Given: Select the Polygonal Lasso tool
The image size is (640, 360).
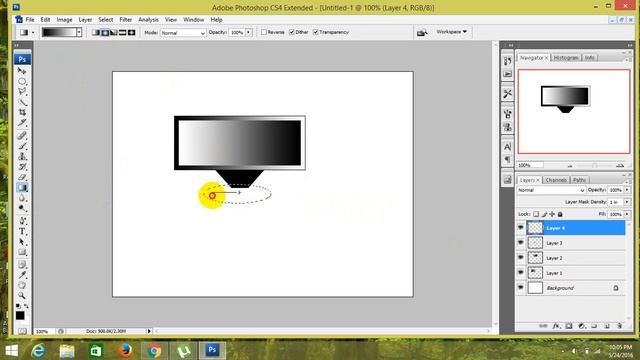Looking at the screenshot, I should click(22, 91).
